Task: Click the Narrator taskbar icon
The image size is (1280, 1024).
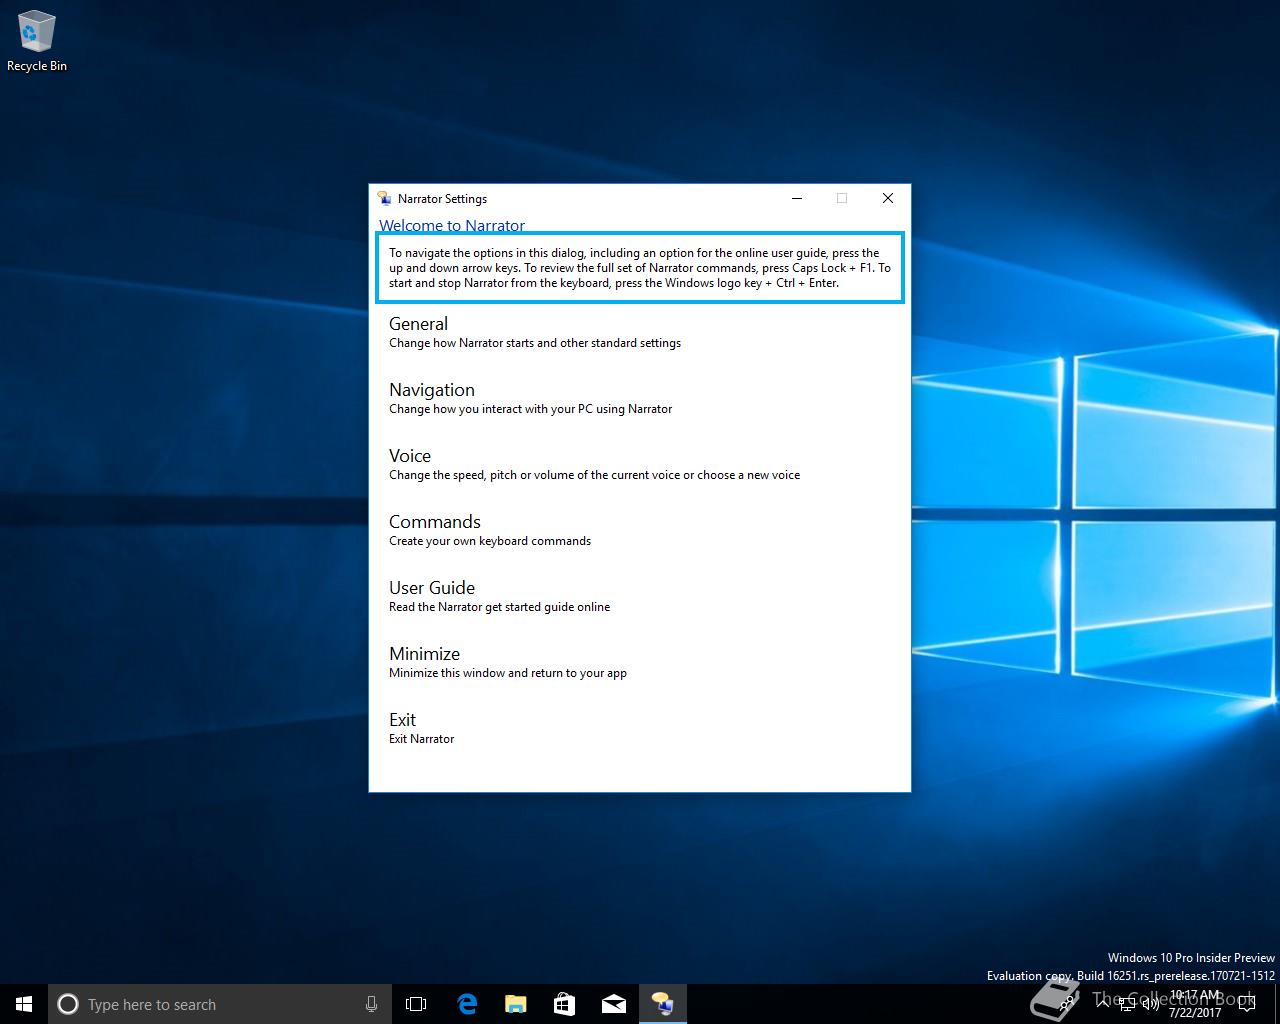Action: (662, 1004)
